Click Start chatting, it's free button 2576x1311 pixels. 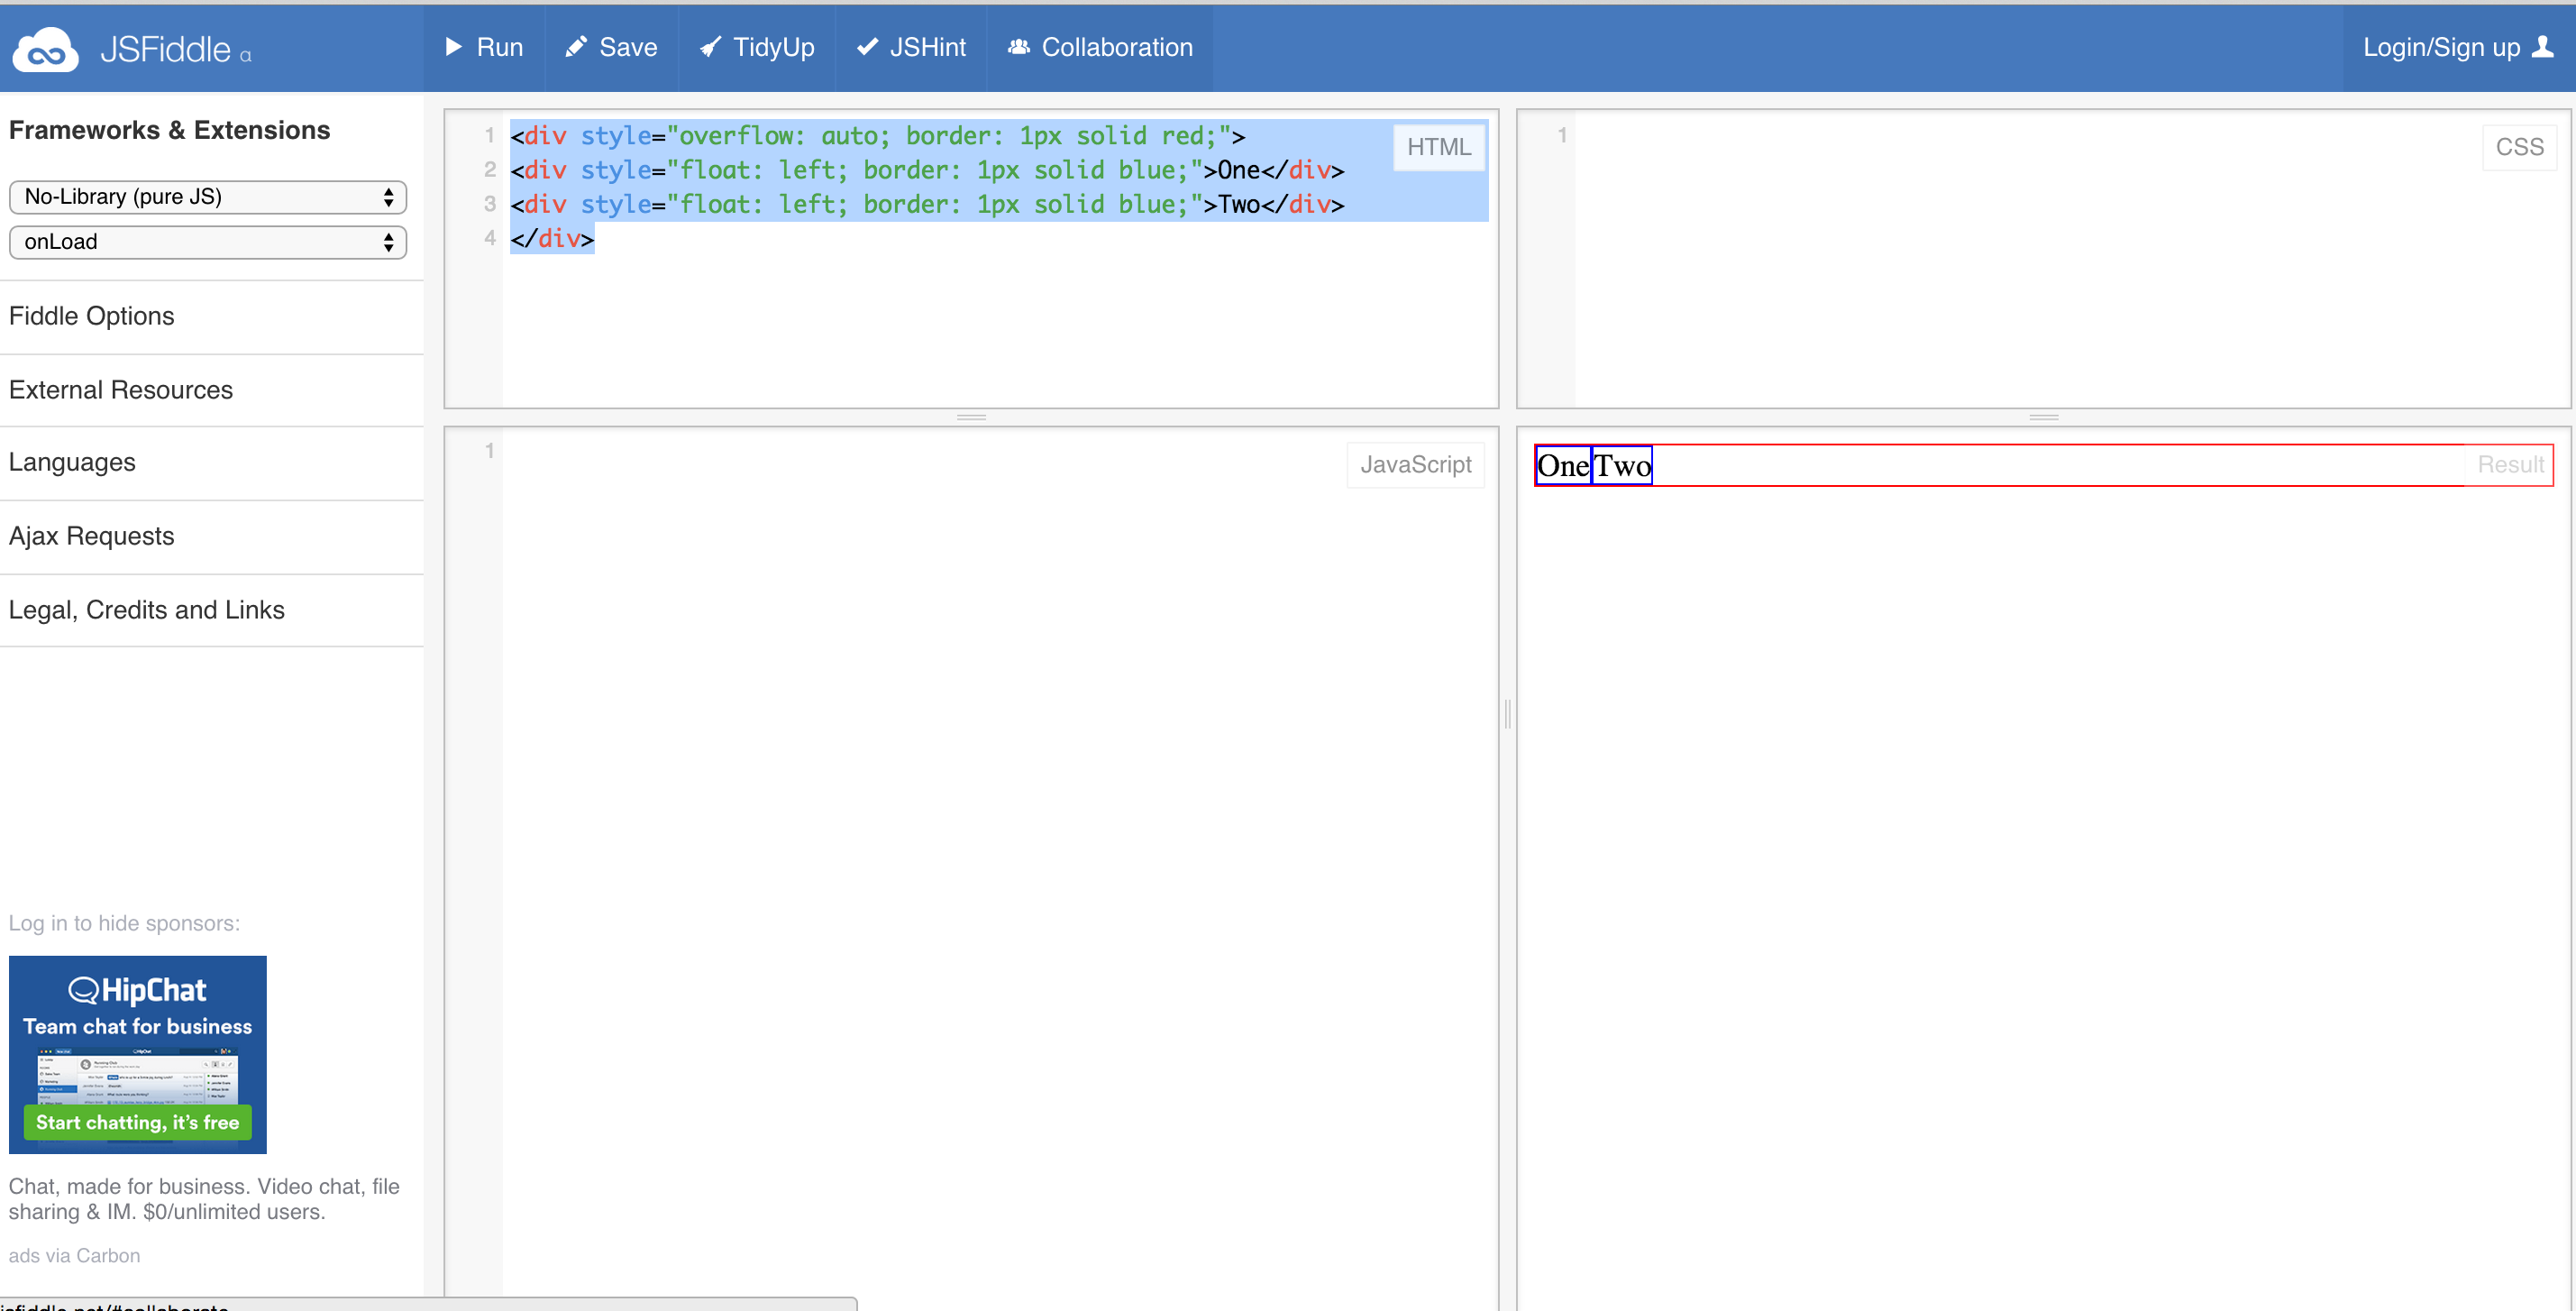click(x=138, y=1122)
